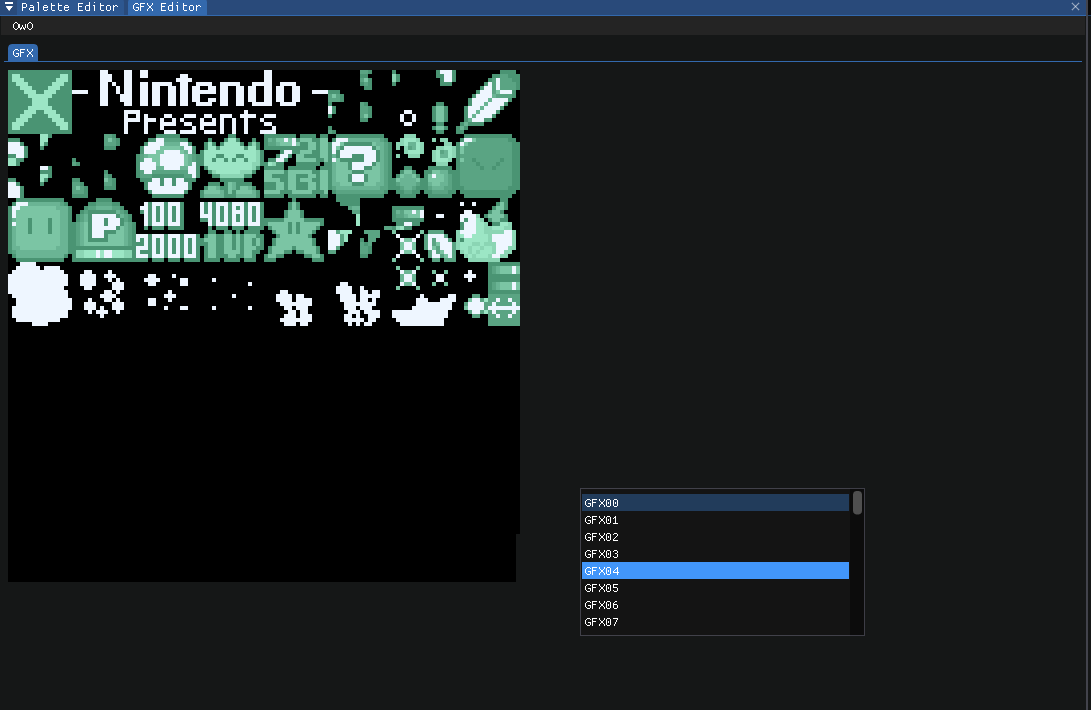The width and height of the screenshot is (1091, 710).
Task: Click the X logo tile top-left
Action: click(40, 100)
